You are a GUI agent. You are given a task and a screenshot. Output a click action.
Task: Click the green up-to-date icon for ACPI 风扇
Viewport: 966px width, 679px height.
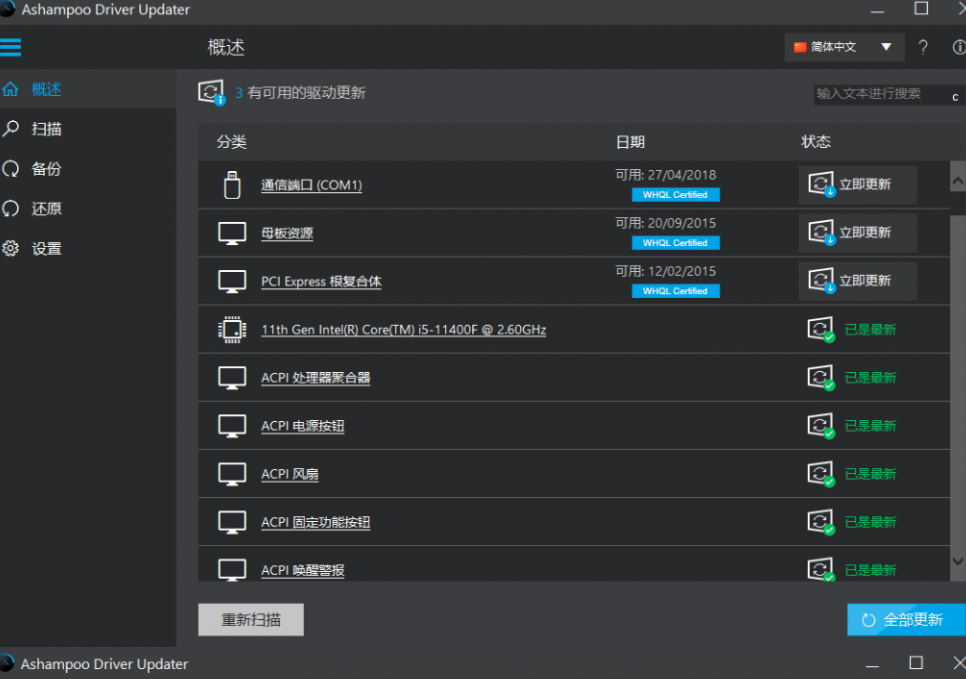pos(820,473)
